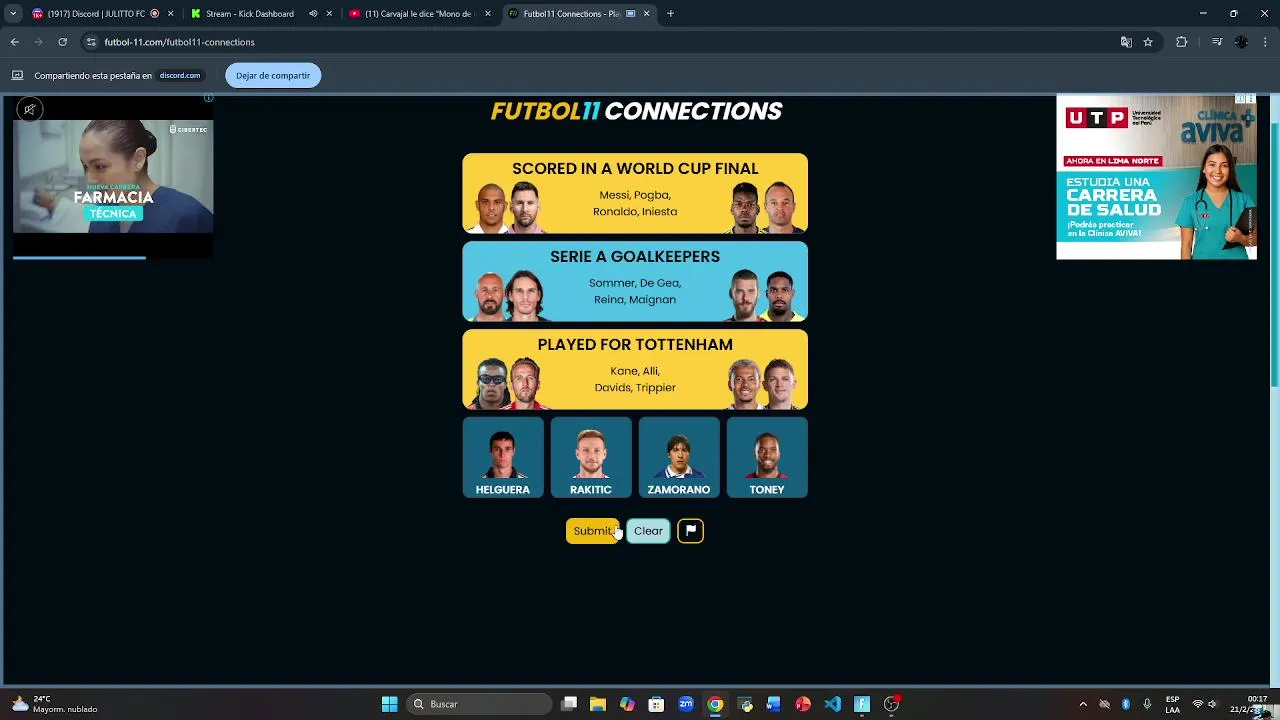Click the Scored in a World Cup Final group

635,193
